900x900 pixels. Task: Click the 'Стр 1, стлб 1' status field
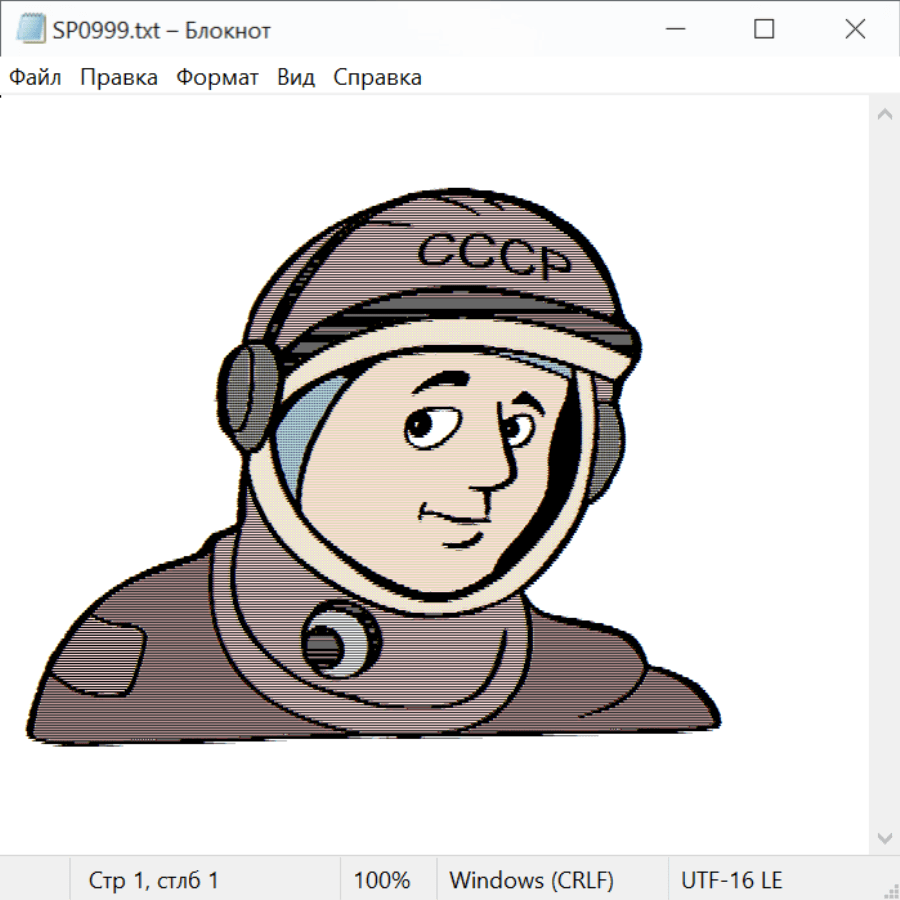(x=154, y=881)
